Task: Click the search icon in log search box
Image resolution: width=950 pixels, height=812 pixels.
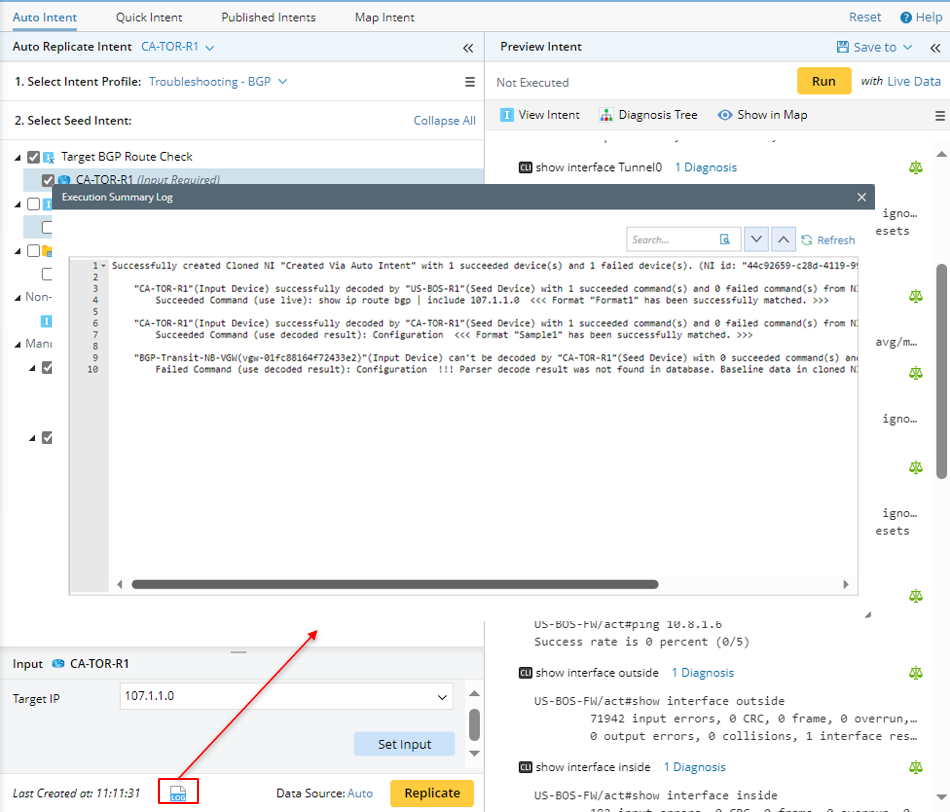Action: [725, 239]
